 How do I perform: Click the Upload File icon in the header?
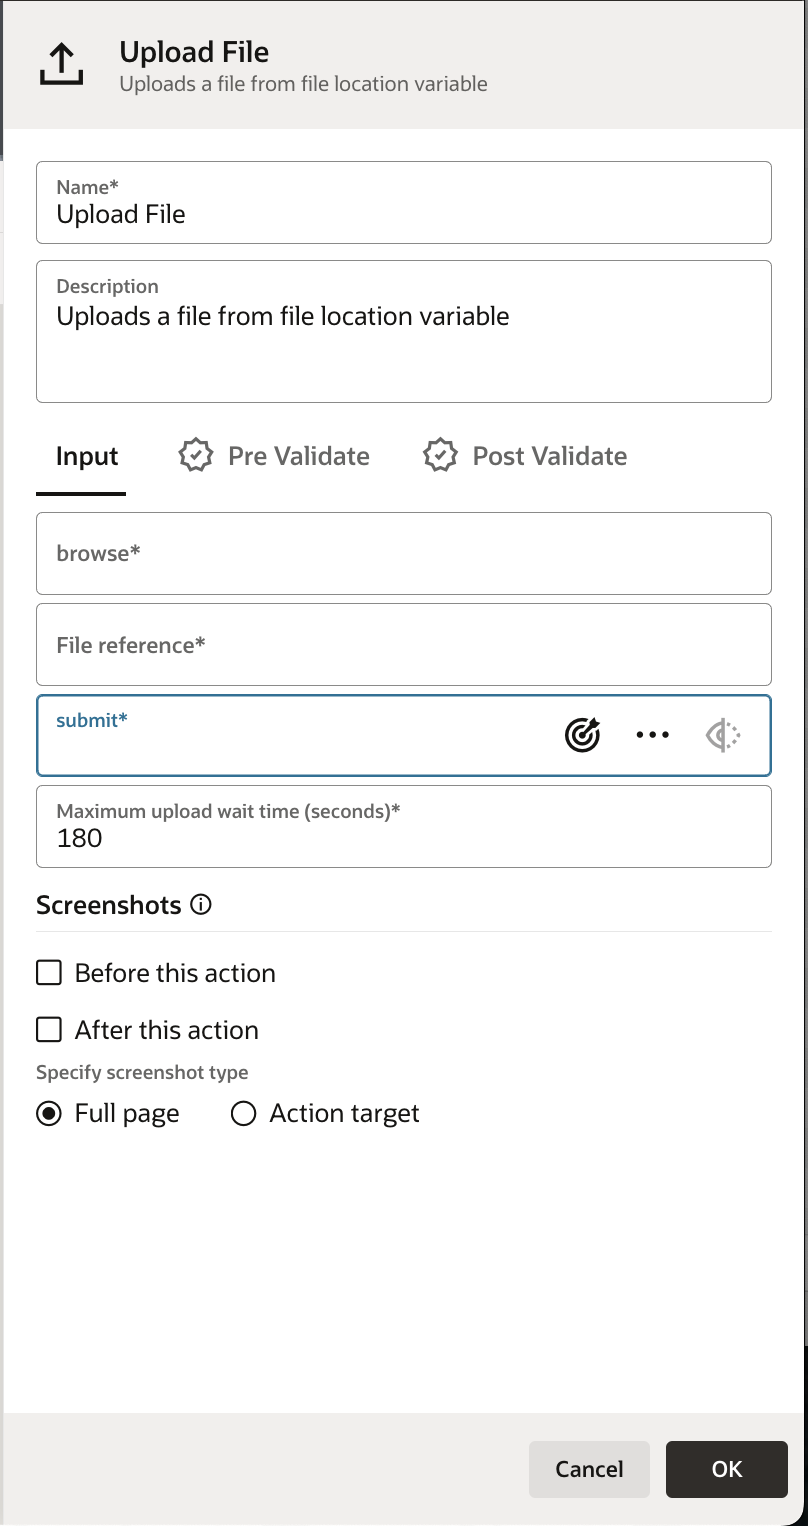click(61, 66)
